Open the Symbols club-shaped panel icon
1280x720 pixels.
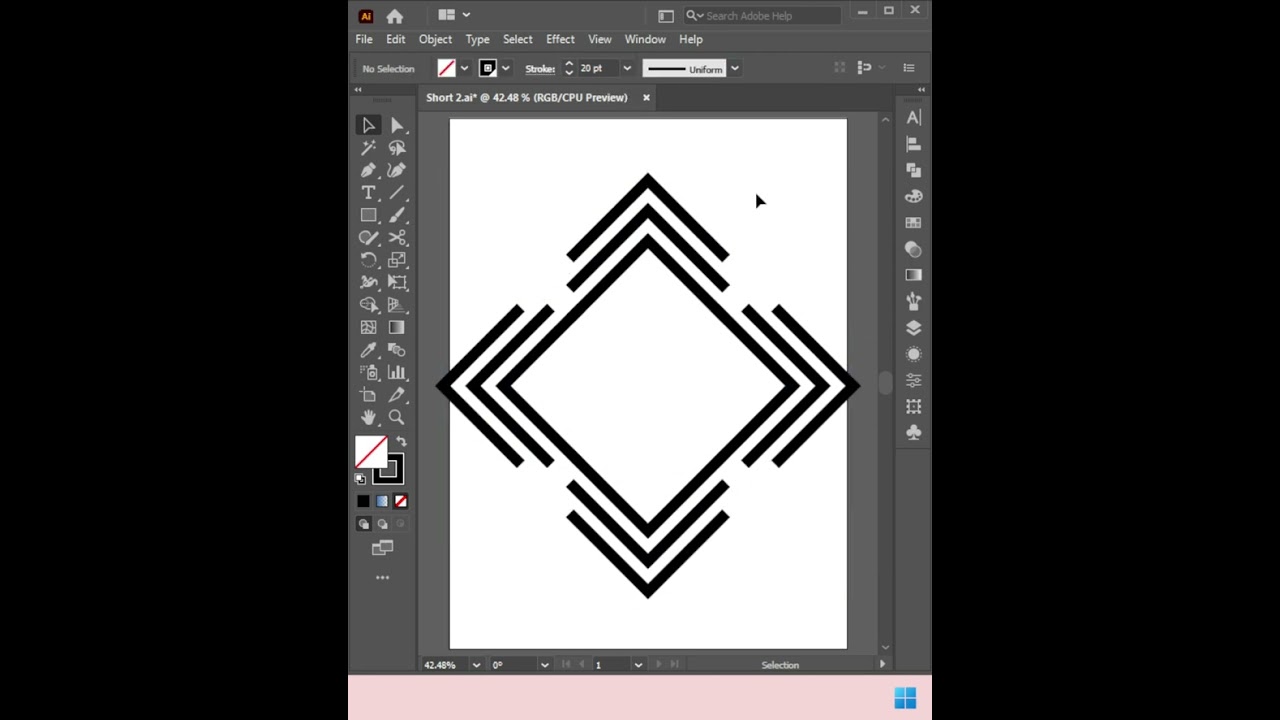coord(913,432)
